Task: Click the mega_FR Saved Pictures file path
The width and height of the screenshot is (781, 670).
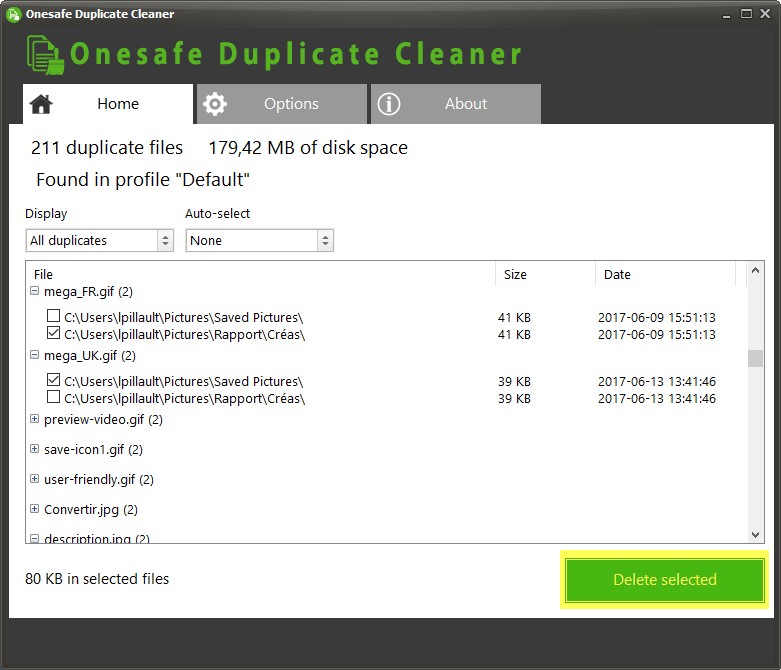Action: click(x=183, y=318)
